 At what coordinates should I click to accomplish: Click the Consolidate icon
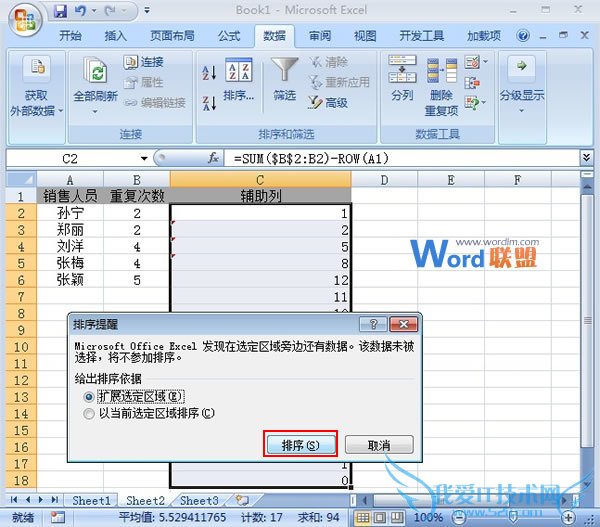(x=472, y=82)
